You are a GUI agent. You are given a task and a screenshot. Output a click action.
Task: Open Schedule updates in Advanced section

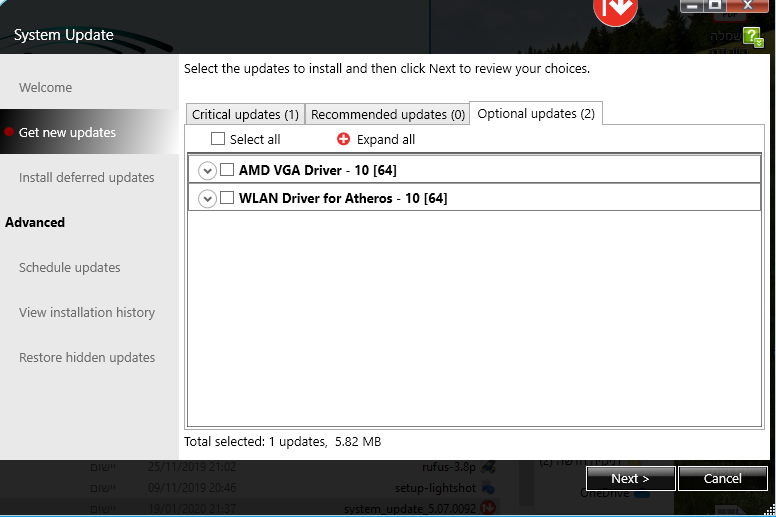tap(70, 268)
